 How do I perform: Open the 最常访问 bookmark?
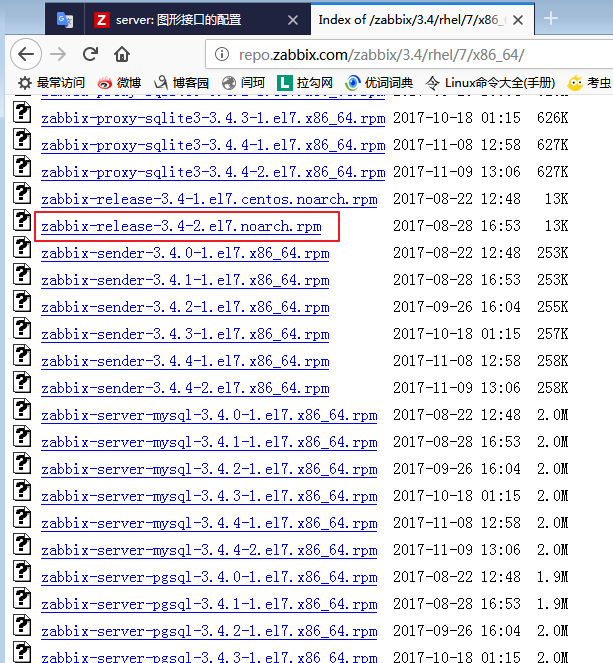[x=51, y=83]
